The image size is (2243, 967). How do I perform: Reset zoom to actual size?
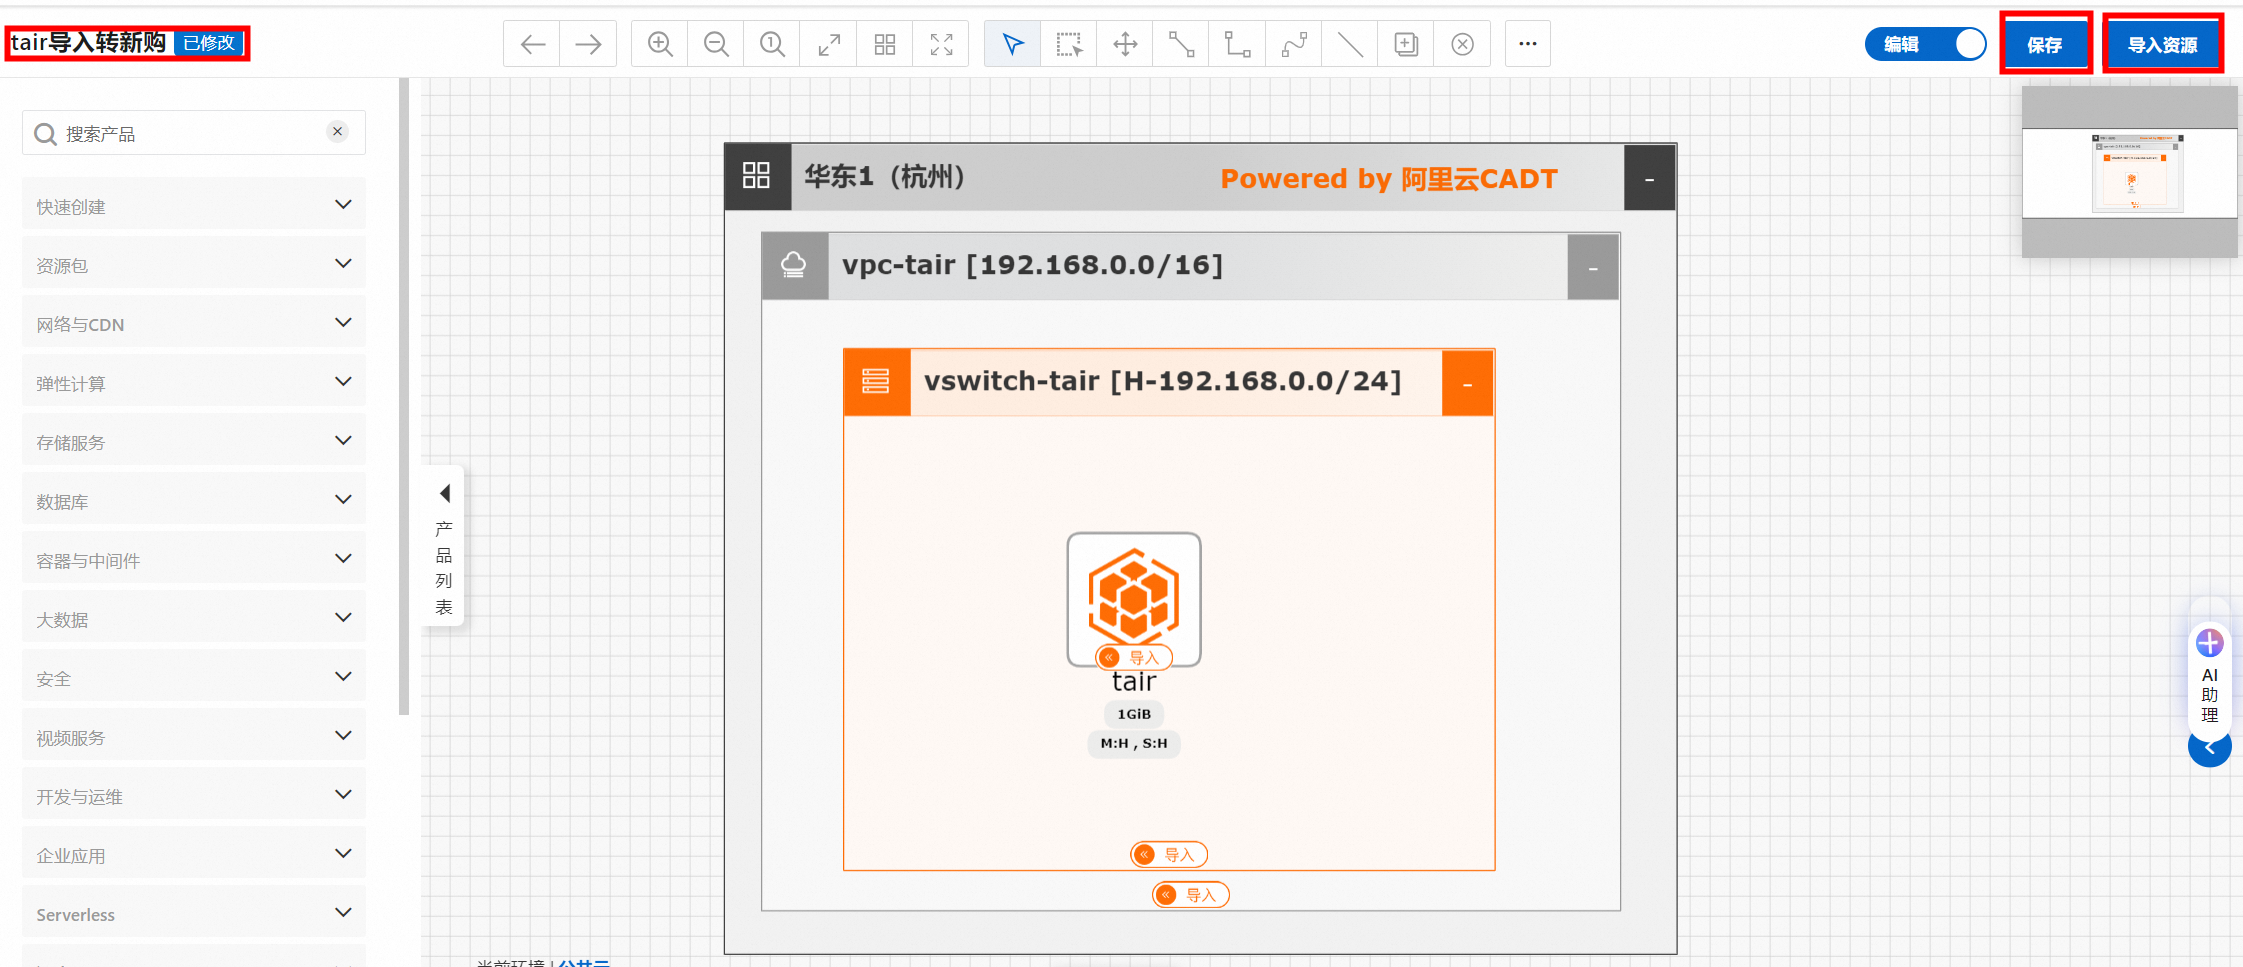772,44
